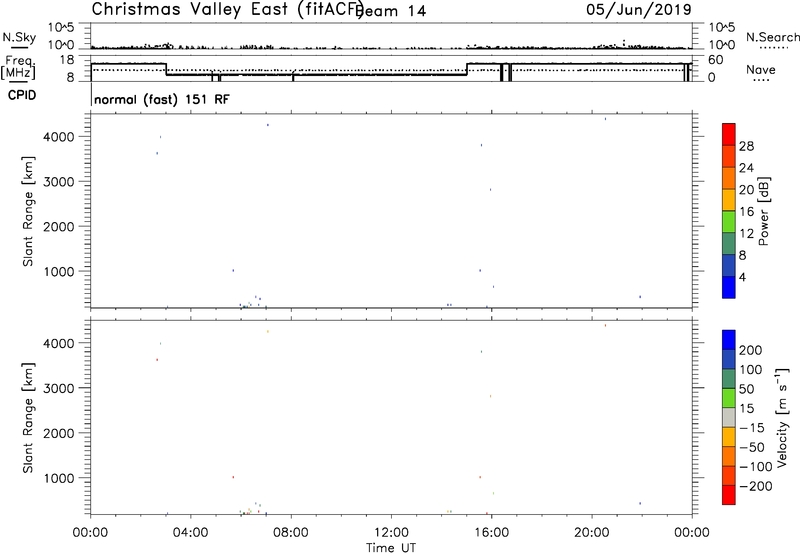This screenshot has height=554, width=800.
Task: Click the Nave legend label
Action: [x=760, y=69]
